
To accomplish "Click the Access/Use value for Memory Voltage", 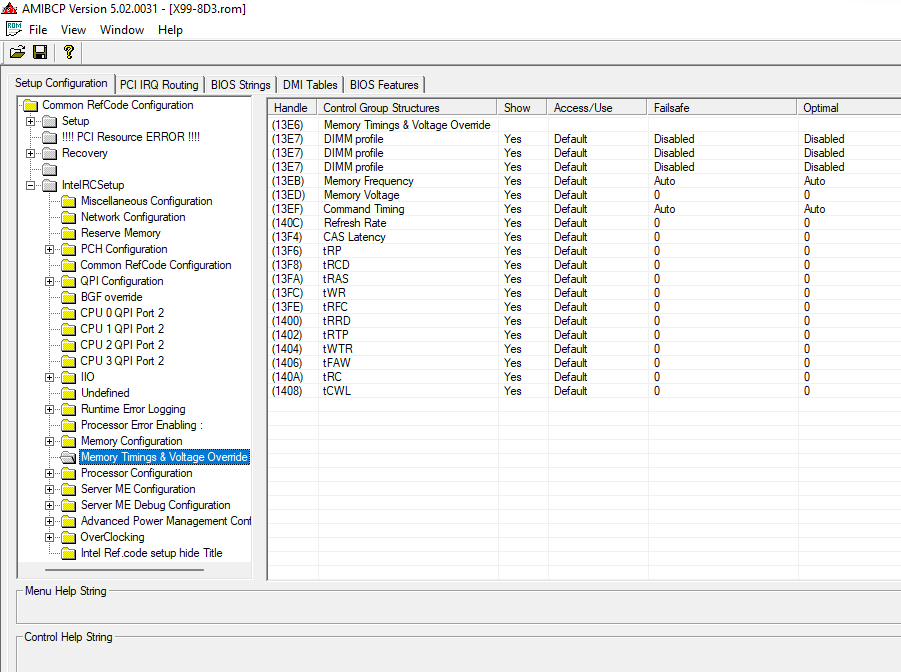I will [x=571, y=195].
